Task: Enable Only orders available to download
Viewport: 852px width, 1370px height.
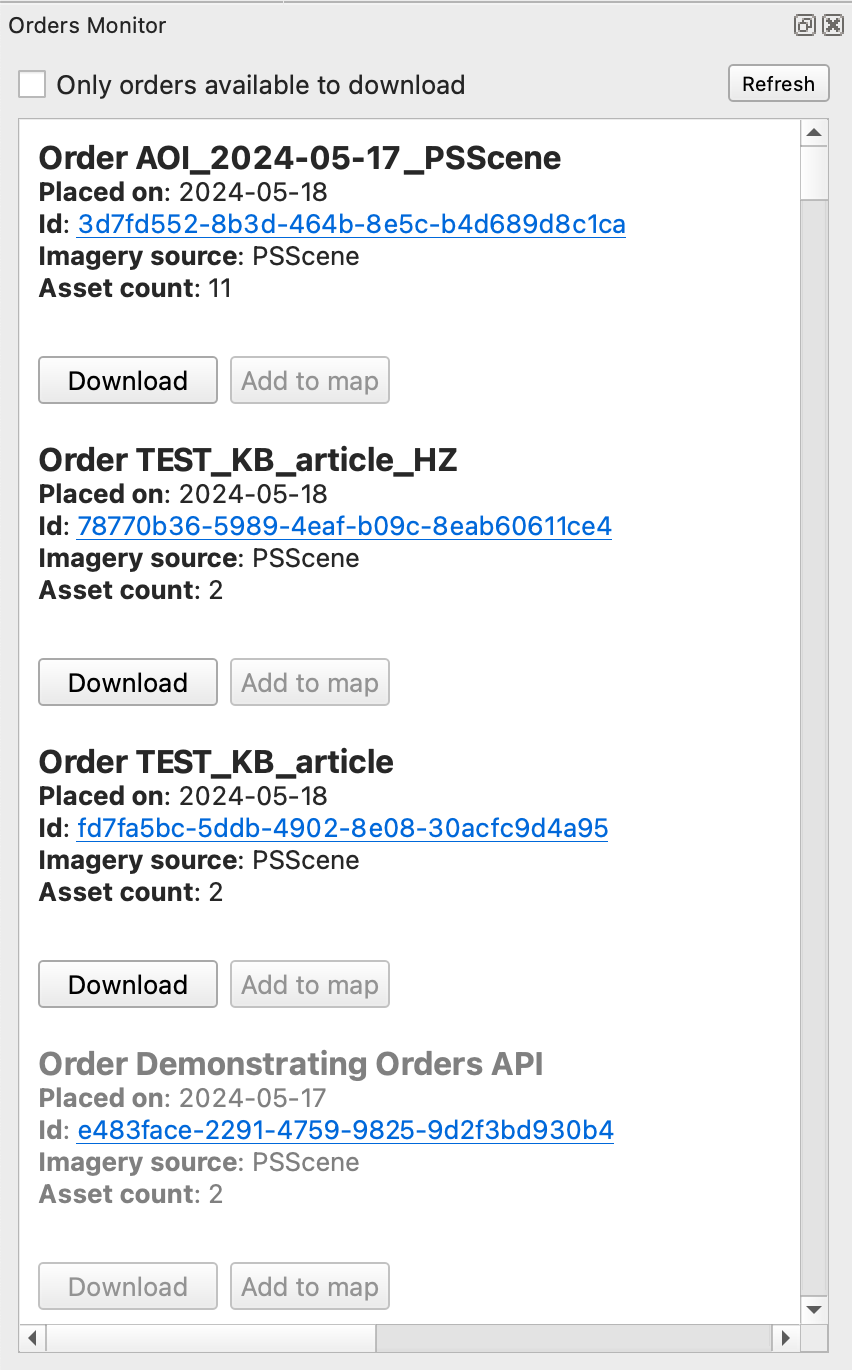Action: [x=33, y=85]
